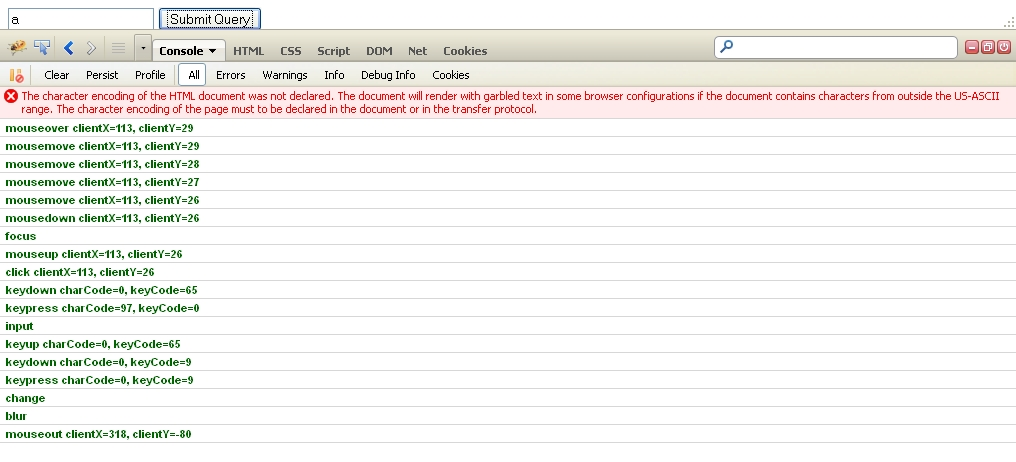Open the small dropdown arrow beside Console

(143, 49)
